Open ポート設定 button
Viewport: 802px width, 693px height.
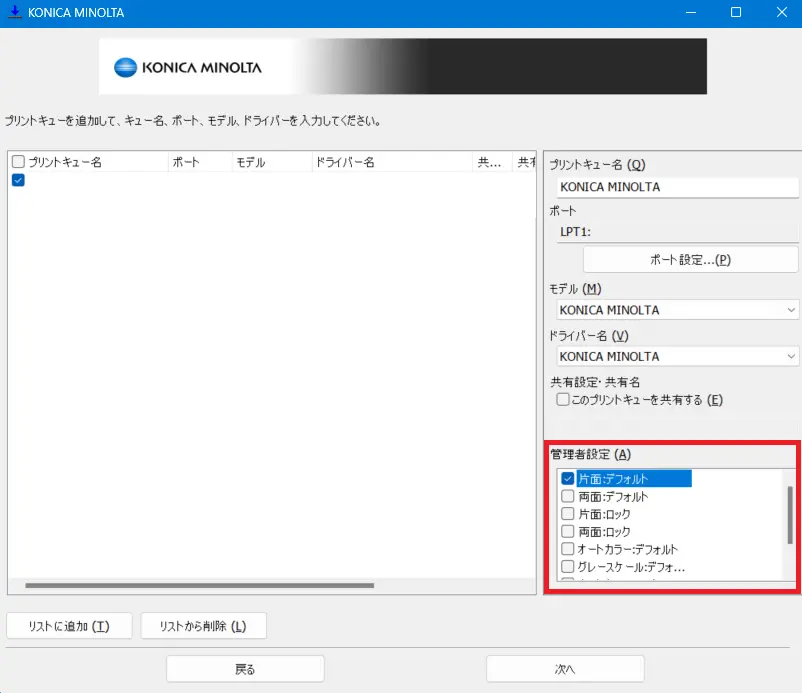(x=690, y=259)
